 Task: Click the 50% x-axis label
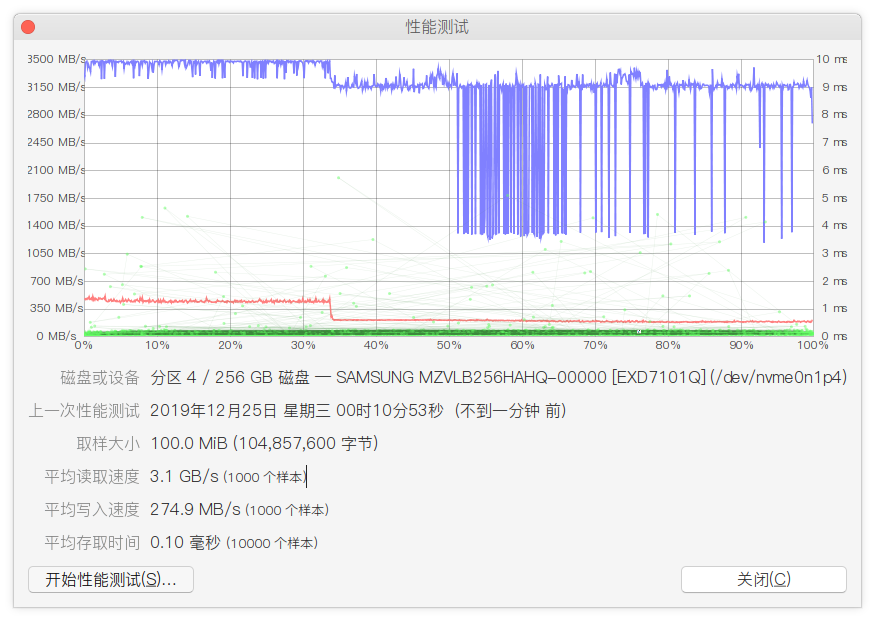point(449,345)
